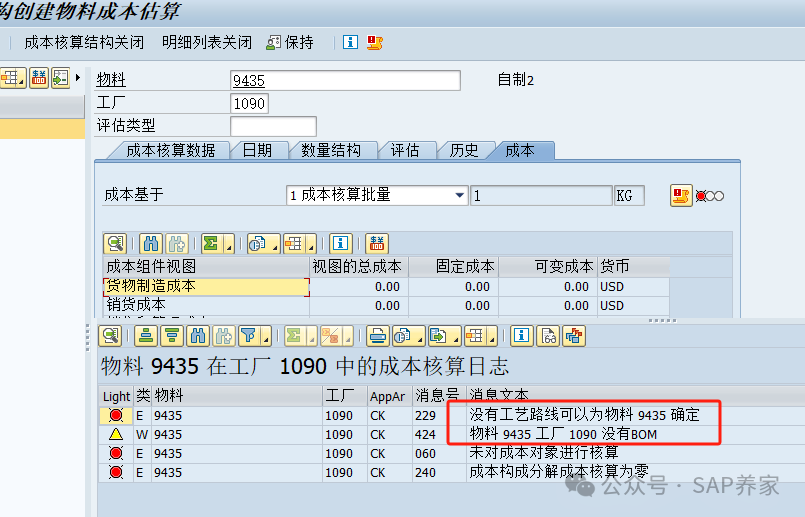The height and width of the screenshot is (517, 805).
Task: Select the 货物制造成本 row
Action: [x=206, y=286]
